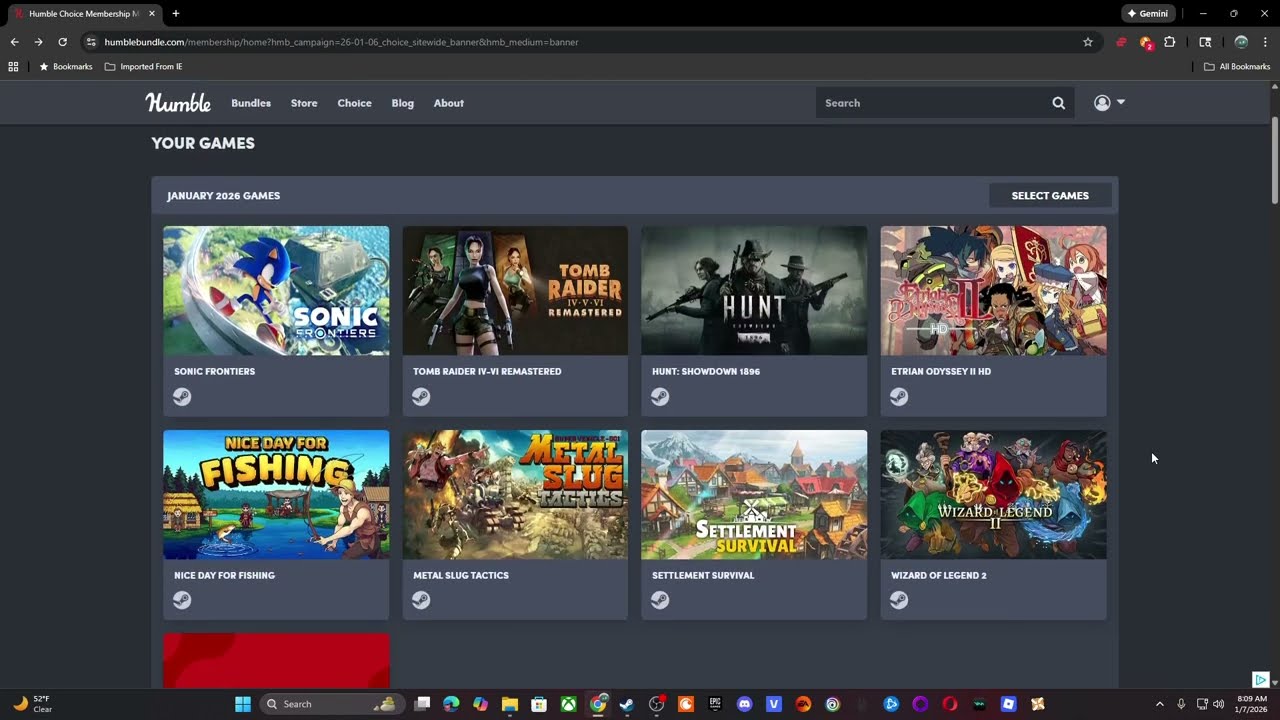
Task: Show hidden system tray icons
Action: click(1160, 704)
